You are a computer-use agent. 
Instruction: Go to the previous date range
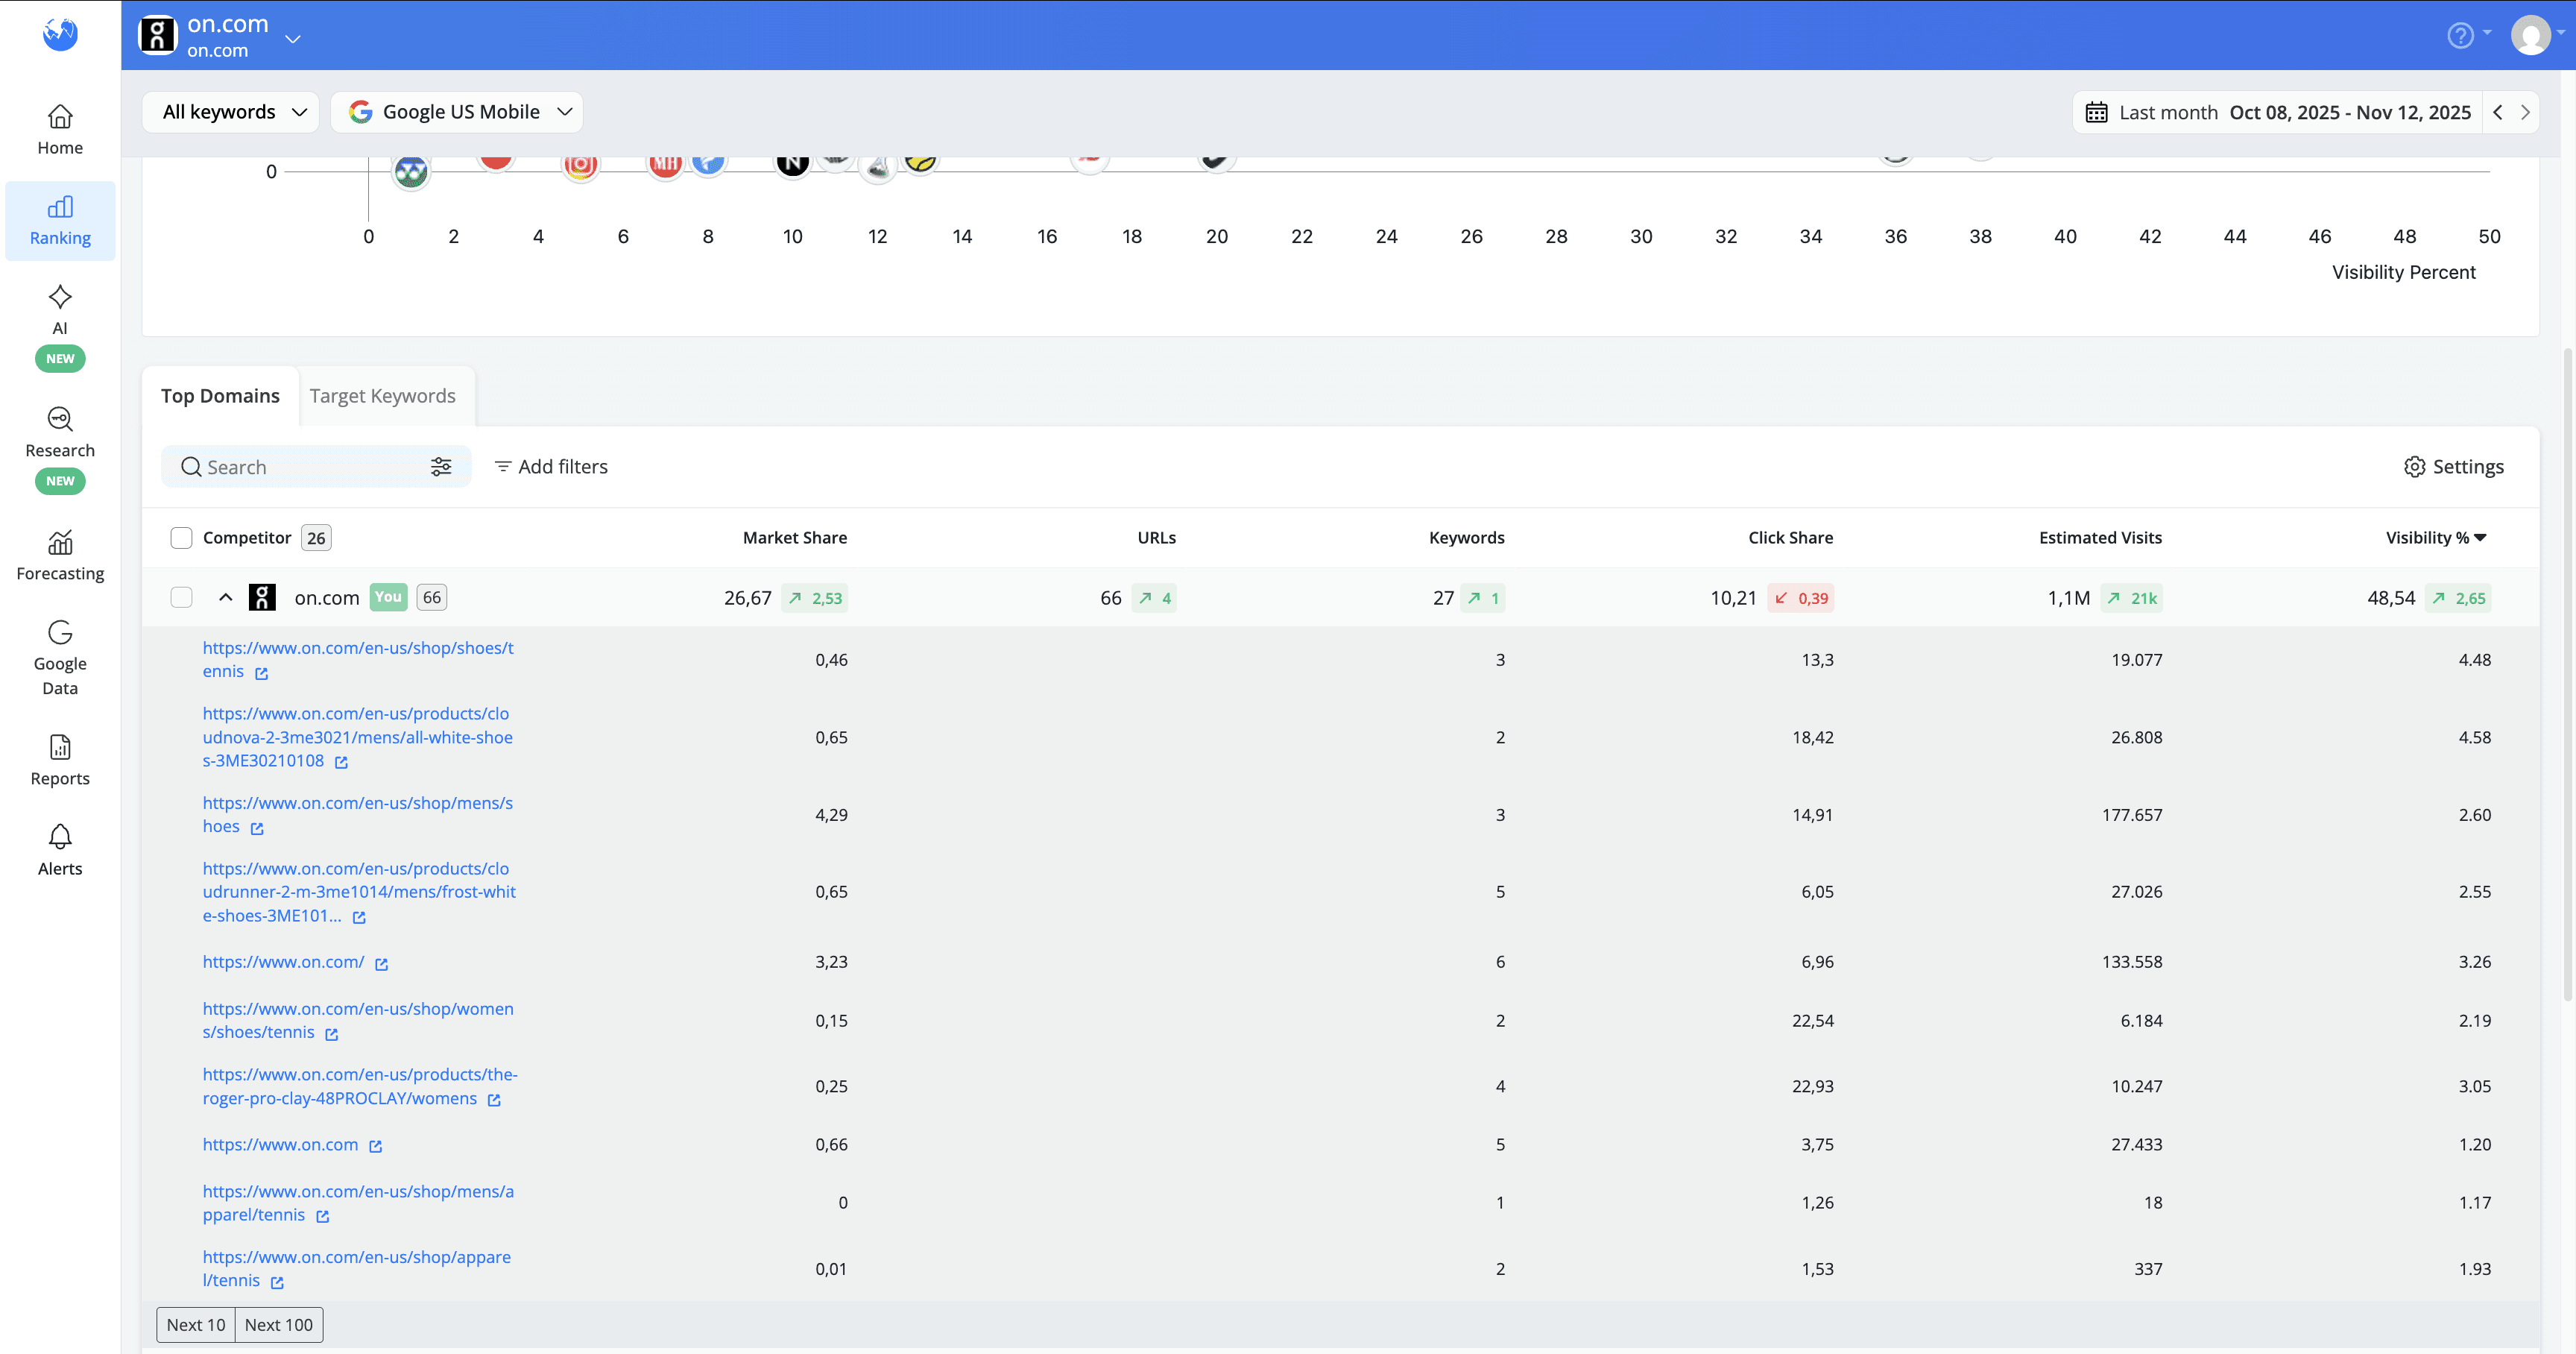click(x=2498, y=112)
